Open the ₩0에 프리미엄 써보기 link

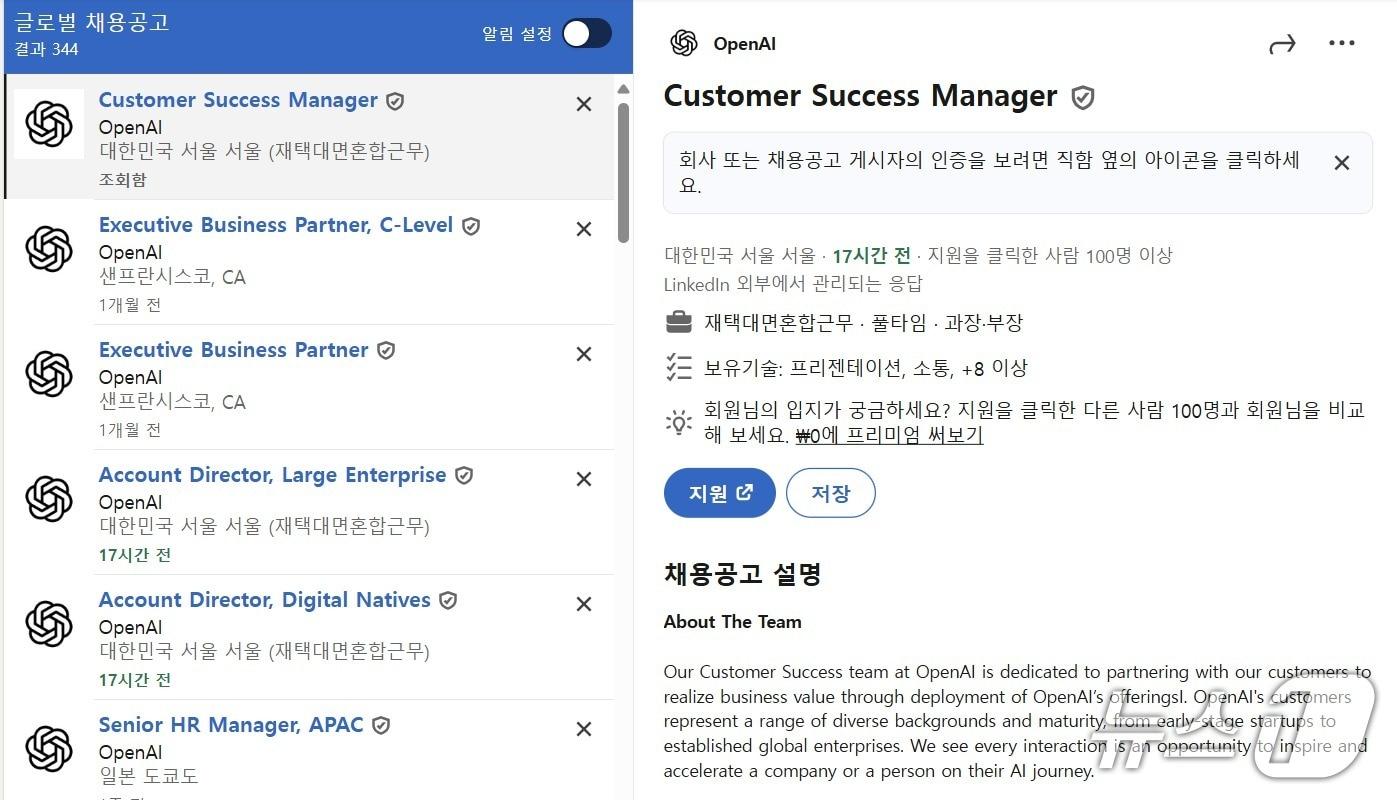(888, 435)
